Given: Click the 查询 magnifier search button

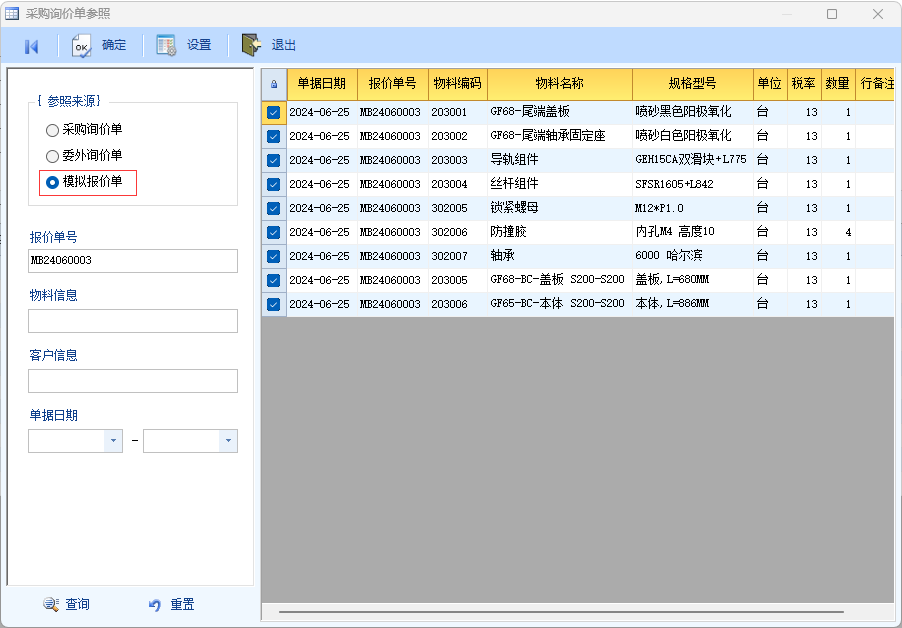Looking at the screenshot, I should click(67, 604).
